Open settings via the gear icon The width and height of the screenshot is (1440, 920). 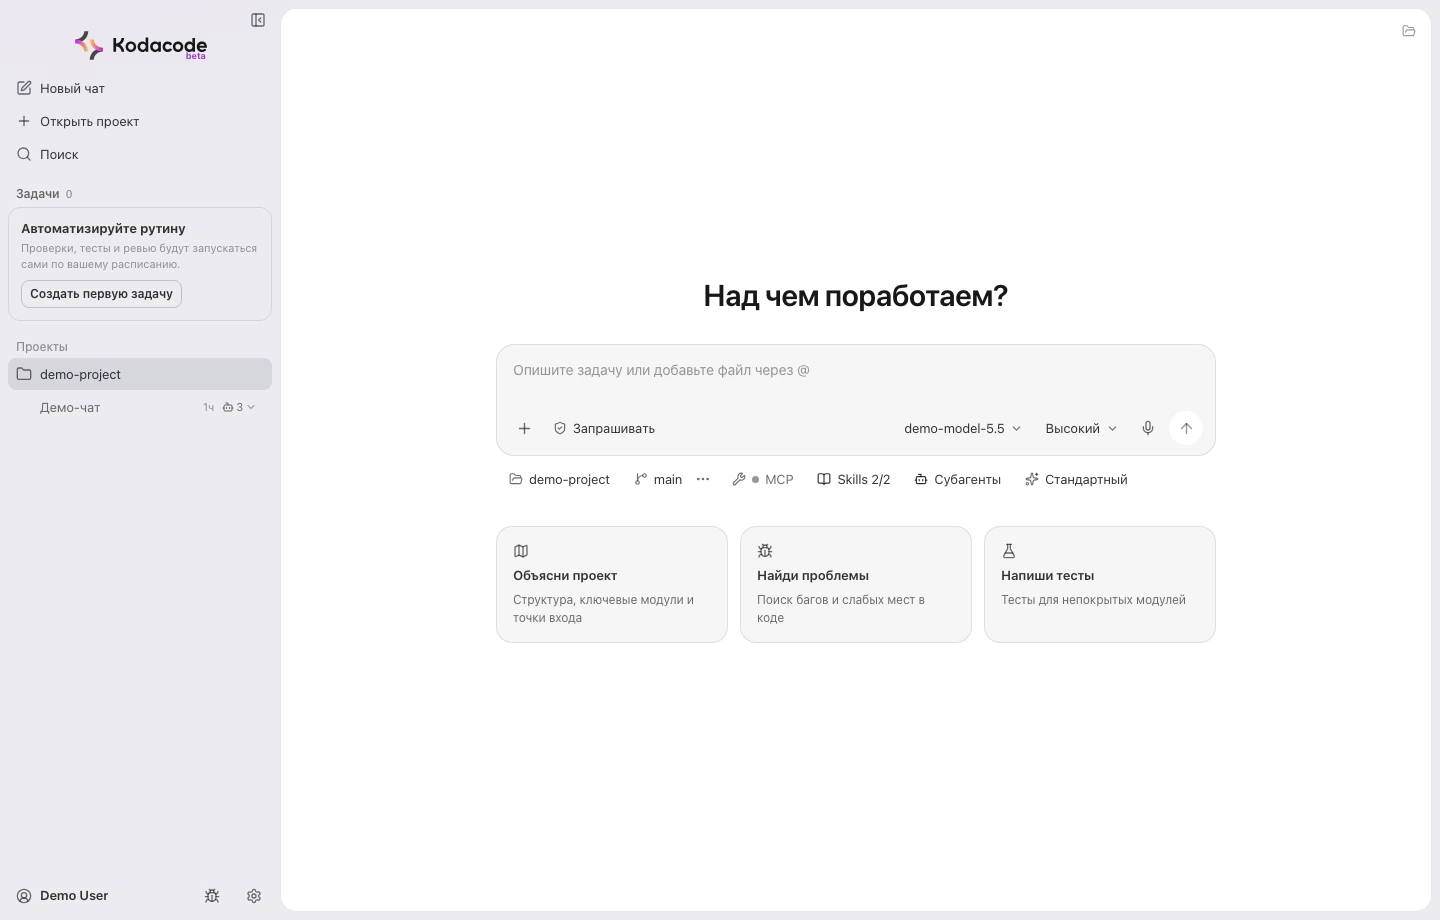(x=254, y=896)
